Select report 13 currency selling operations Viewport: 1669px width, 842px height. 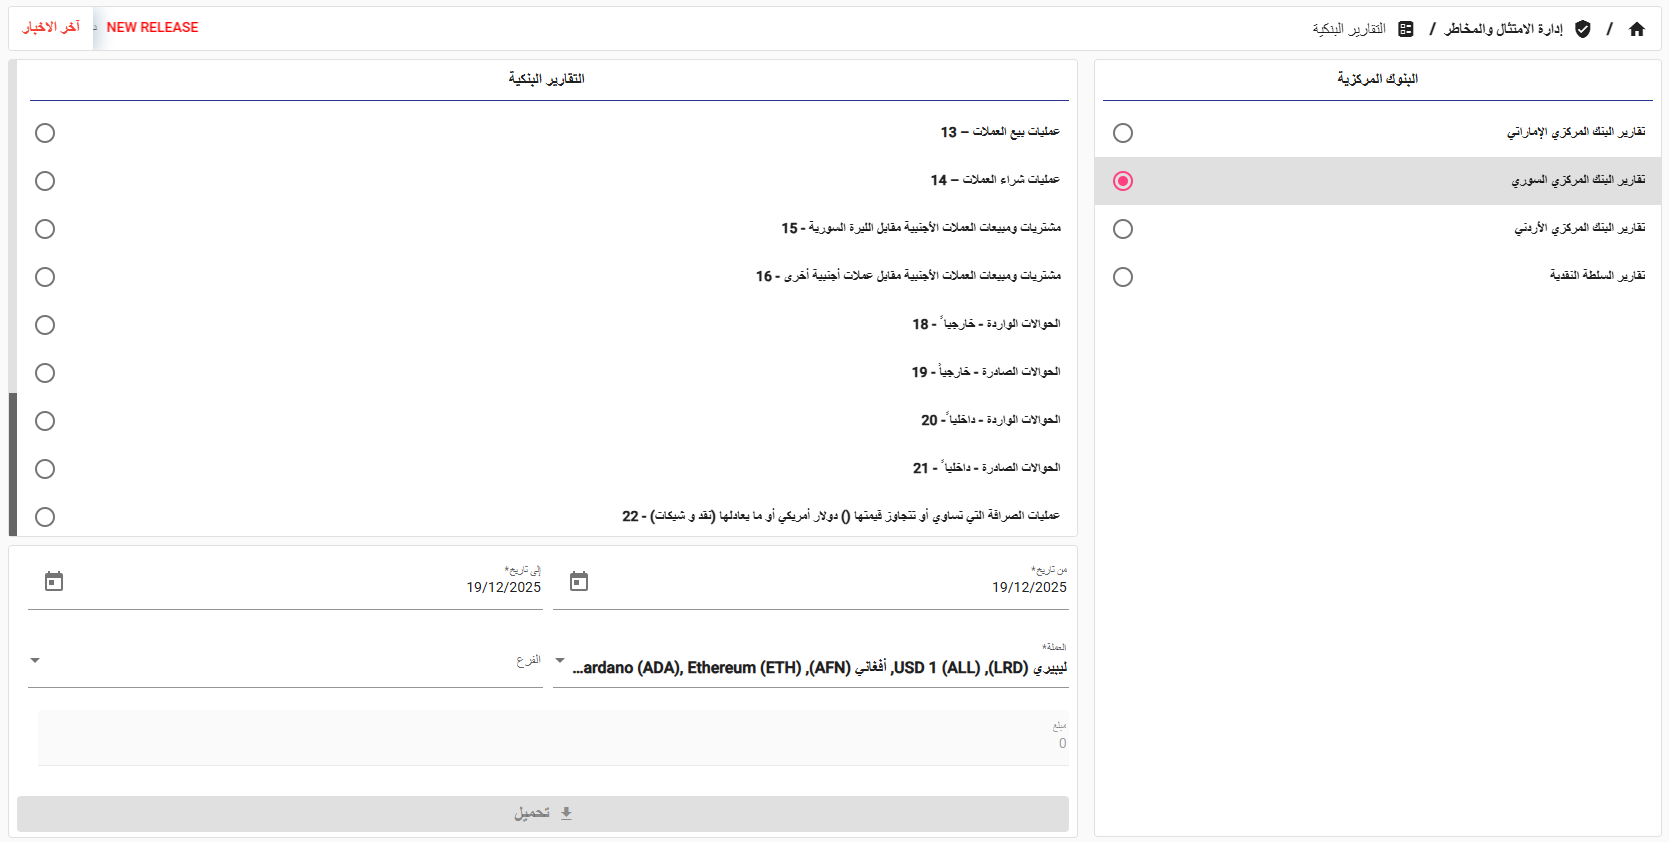click(45, 133)
